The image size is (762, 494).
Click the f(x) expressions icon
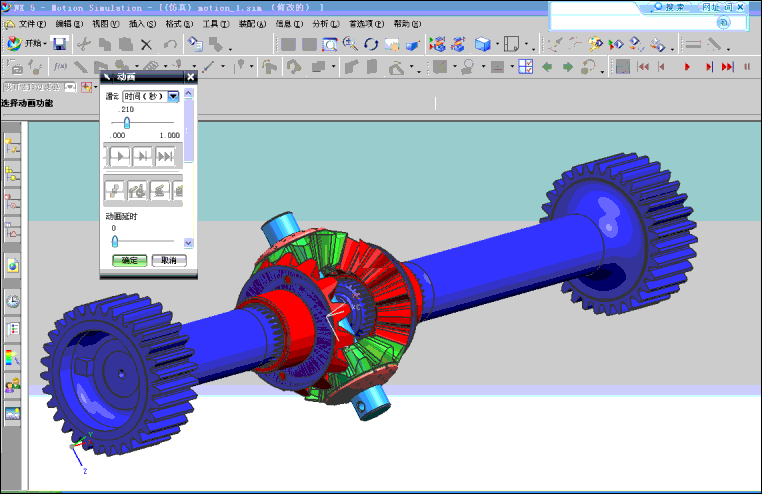point(60,66)
